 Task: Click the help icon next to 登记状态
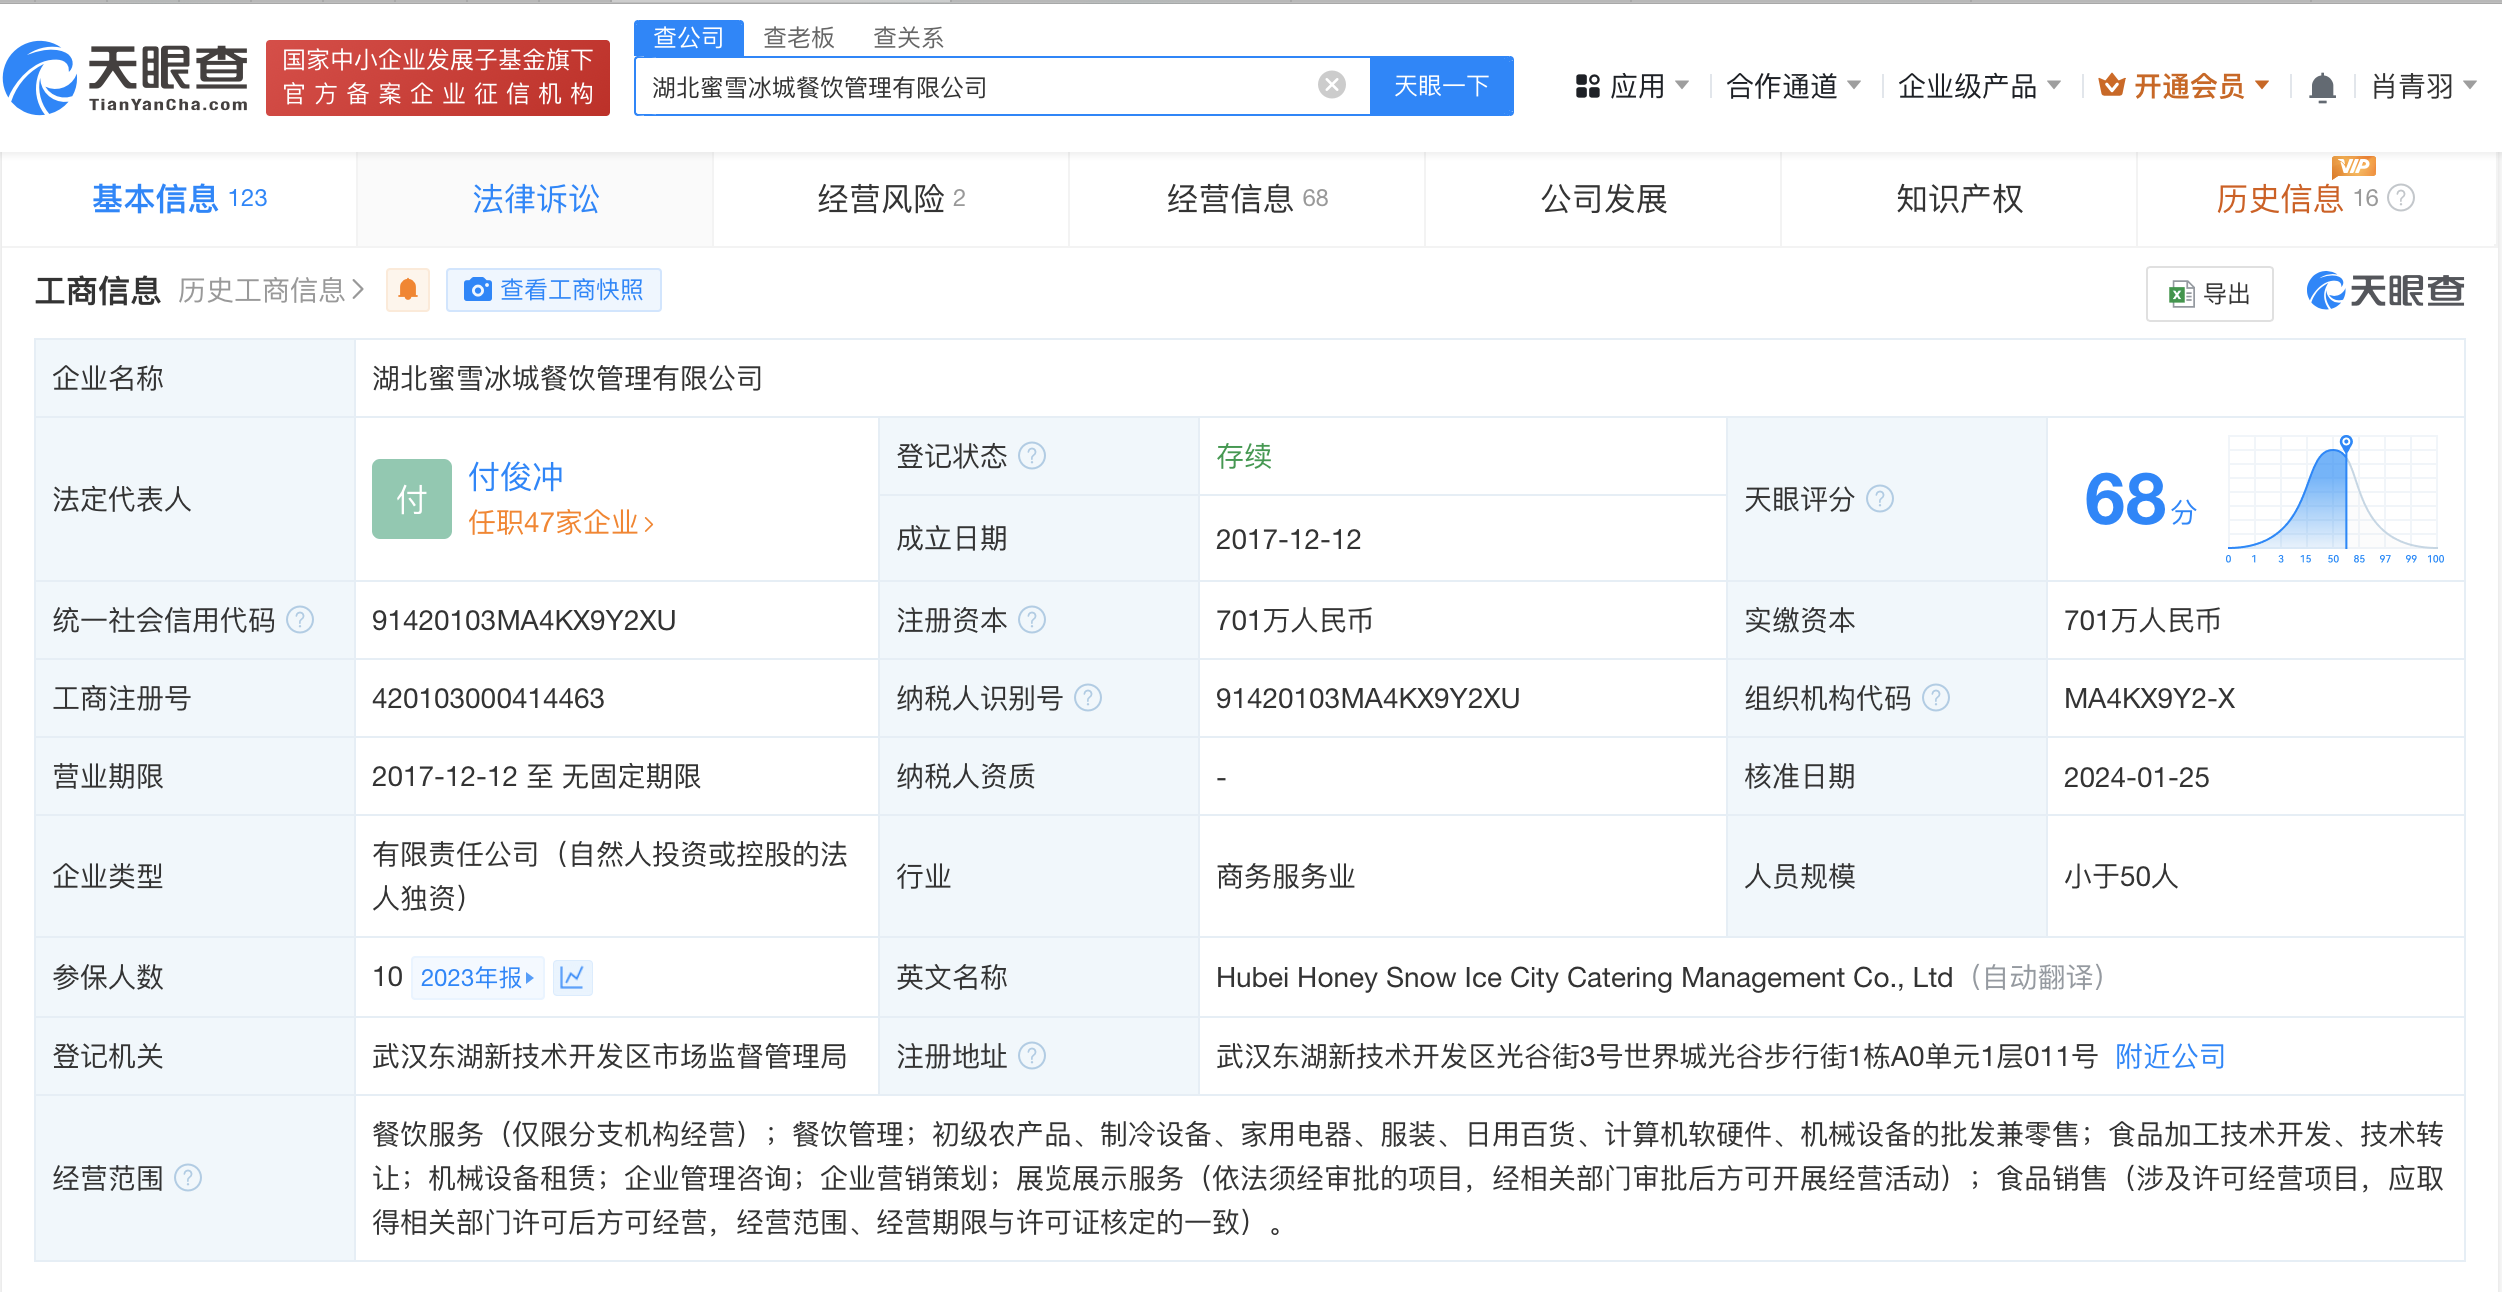(1032, 456)
